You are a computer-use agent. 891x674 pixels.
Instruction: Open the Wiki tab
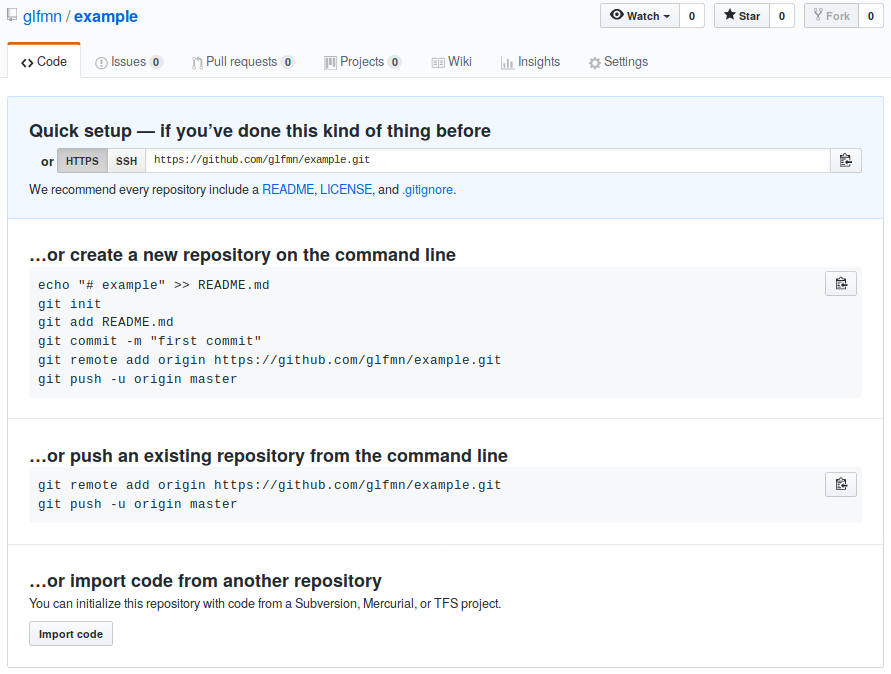[452, 62]
